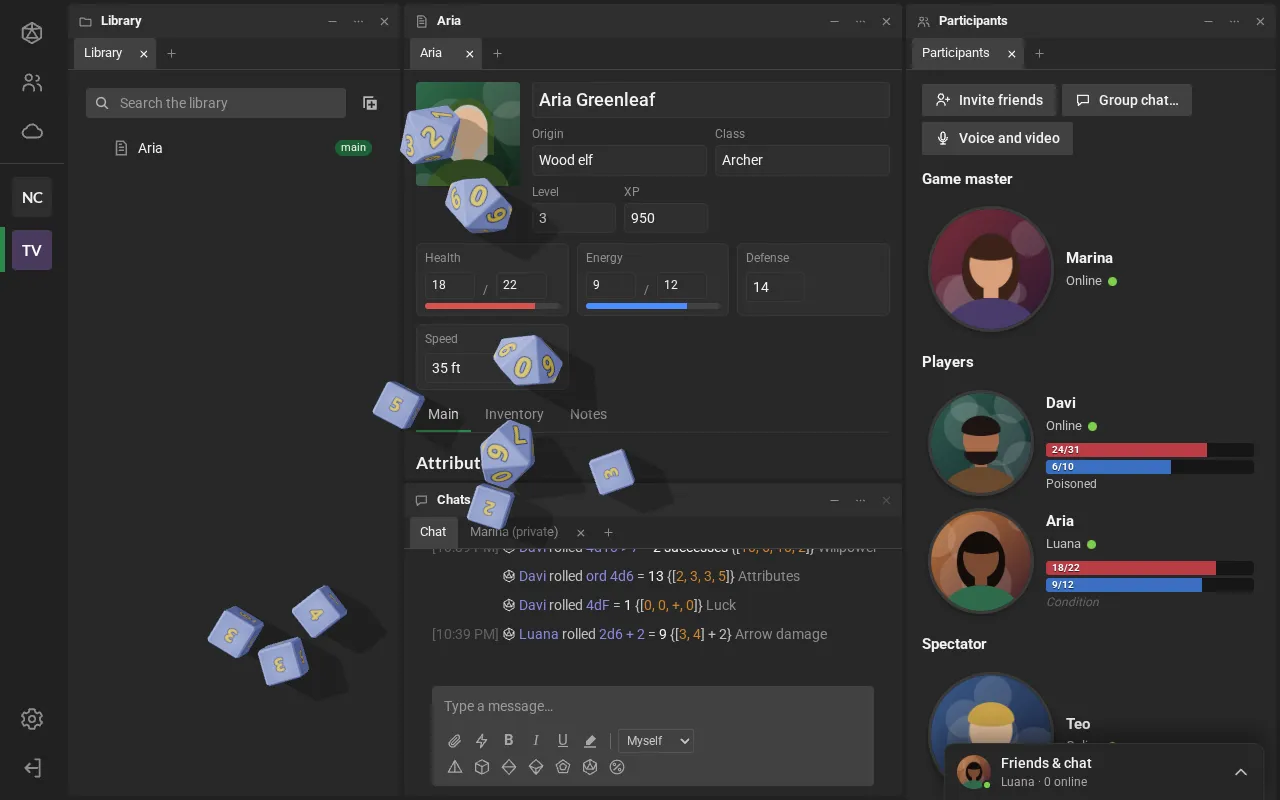Open the Participants panel more options menu

click(1234, 21)
